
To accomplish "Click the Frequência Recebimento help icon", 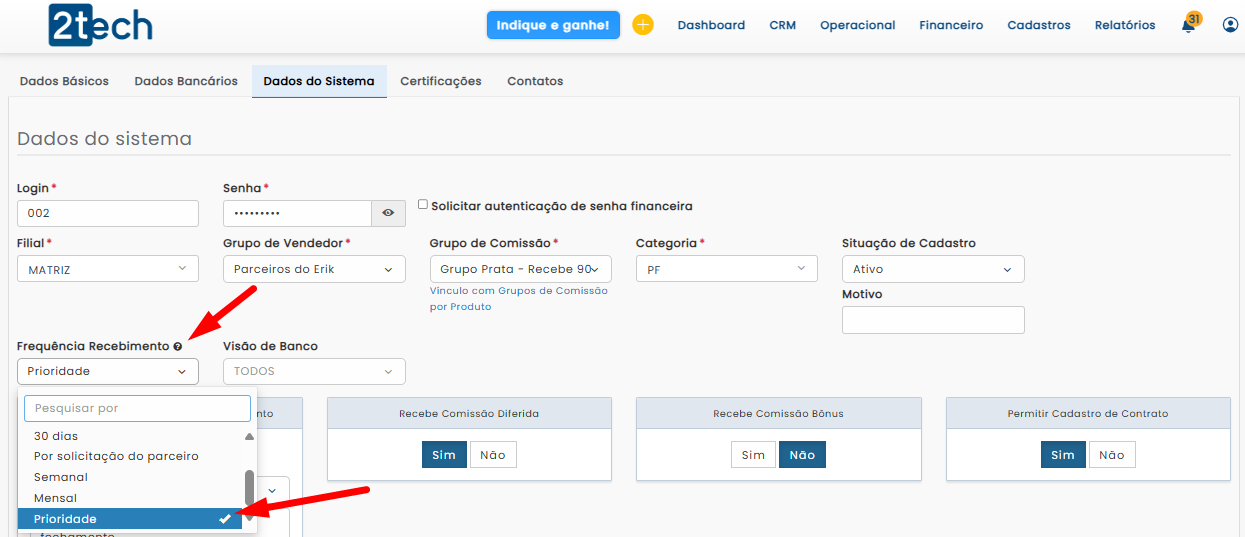I will [x=178, y=347].
